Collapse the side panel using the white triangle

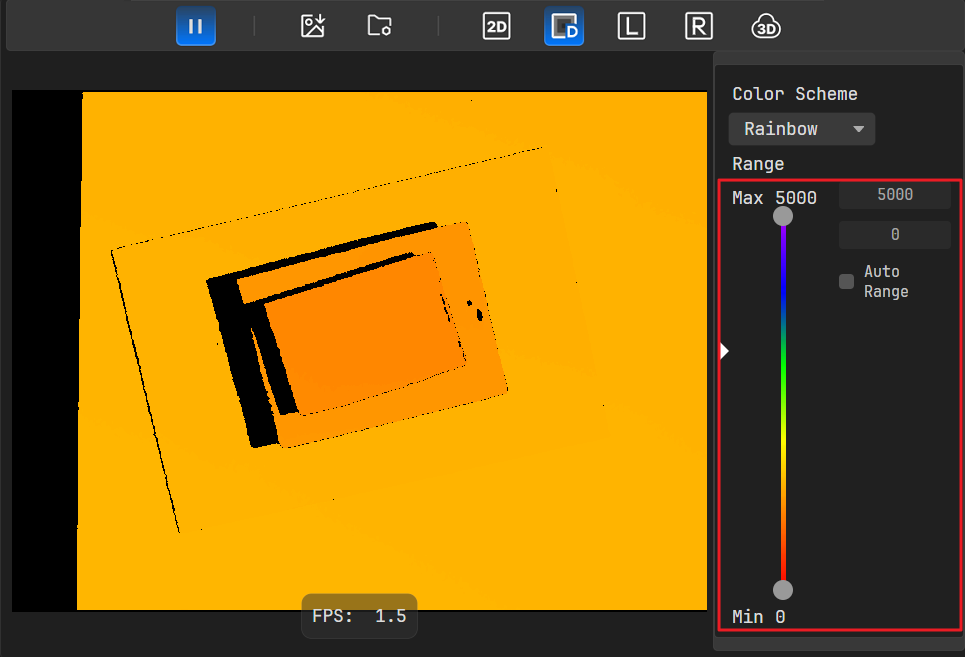pyautogui.click(x=725, y=351)
